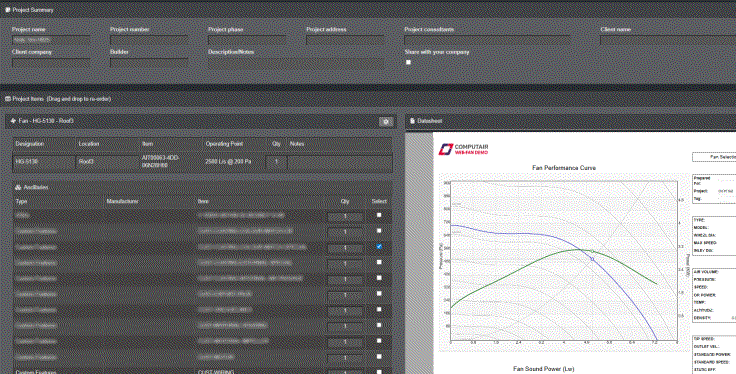Click the Notes field in the HG-5130 row

tap(339, 162)
